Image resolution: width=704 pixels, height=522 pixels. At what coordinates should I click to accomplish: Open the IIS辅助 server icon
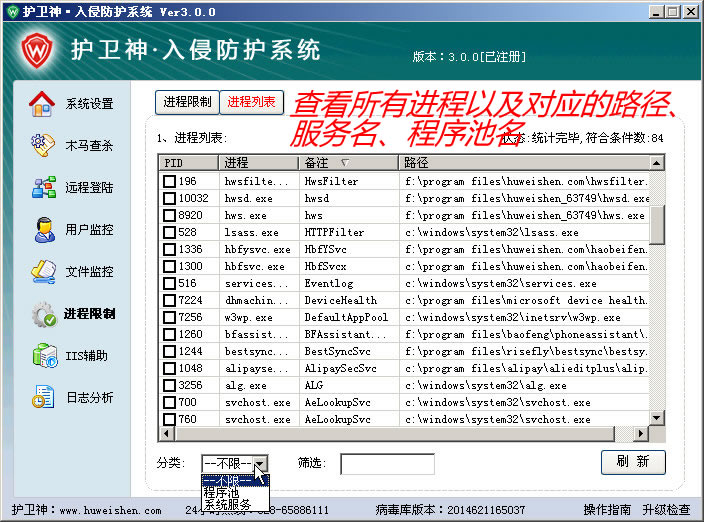tap(44, 355)
